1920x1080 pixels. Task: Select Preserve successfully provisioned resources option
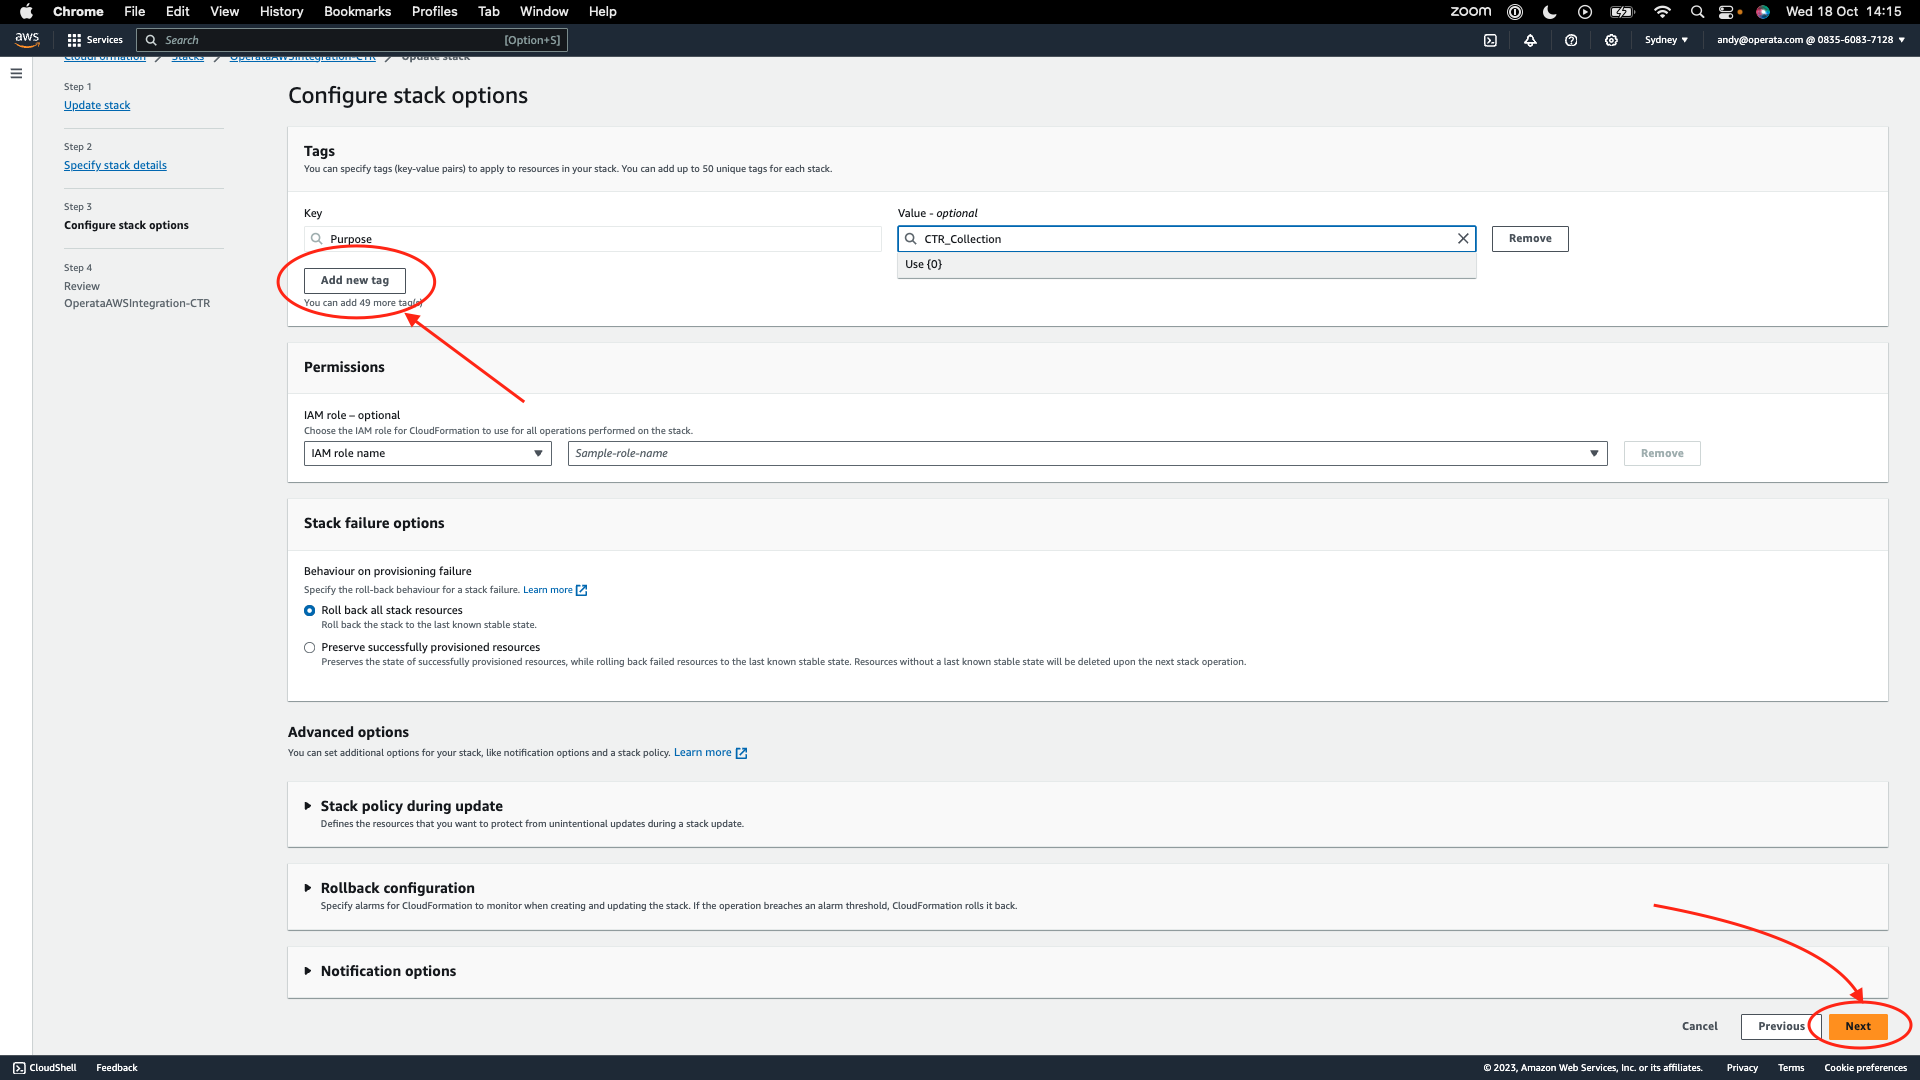pyautogui.click(x=310, y=648)
